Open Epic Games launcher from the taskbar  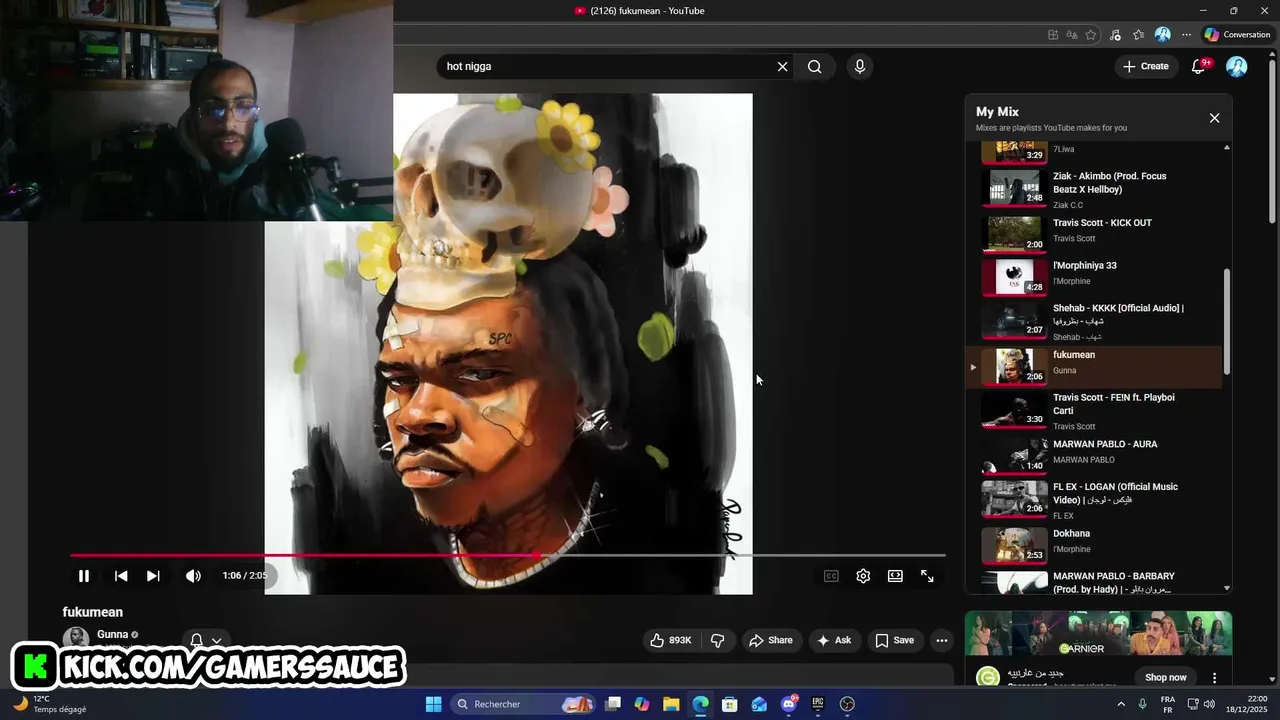click(x=818, y=704)
